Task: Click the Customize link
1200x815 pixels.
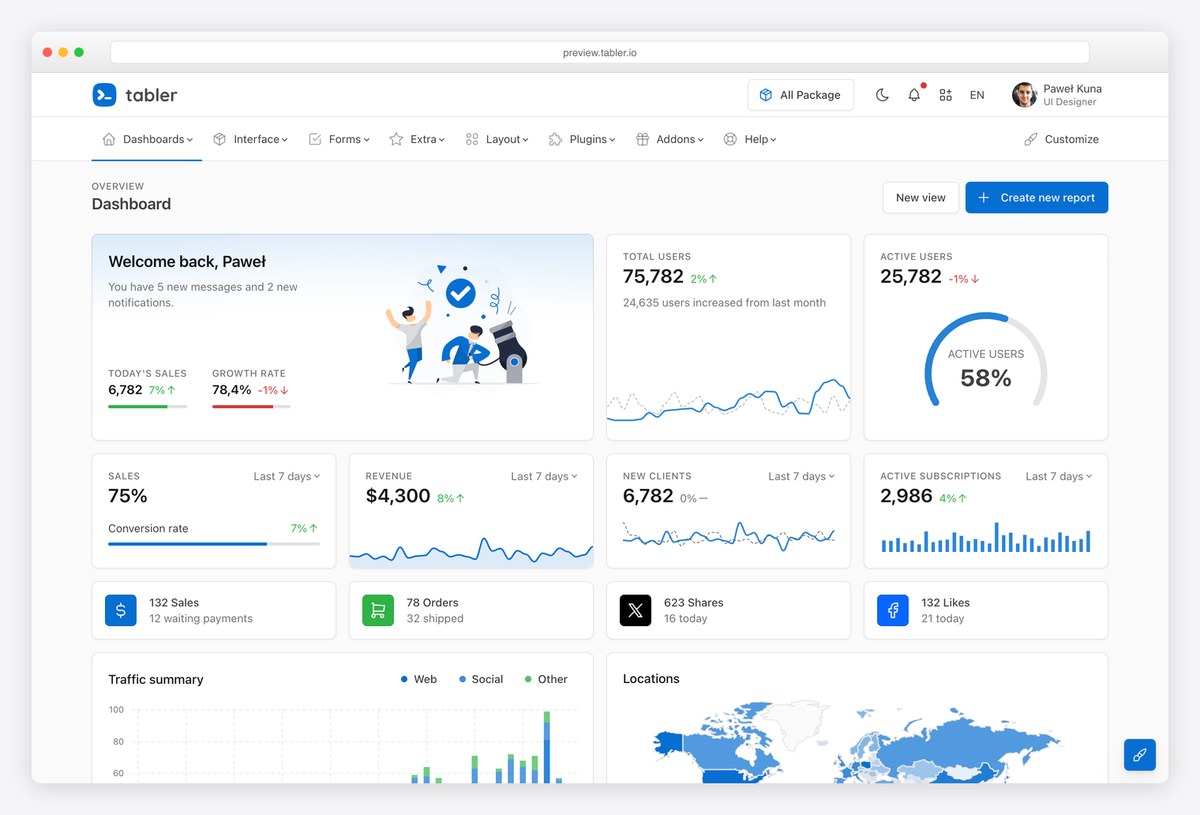Action: [x=1061, y=139]
